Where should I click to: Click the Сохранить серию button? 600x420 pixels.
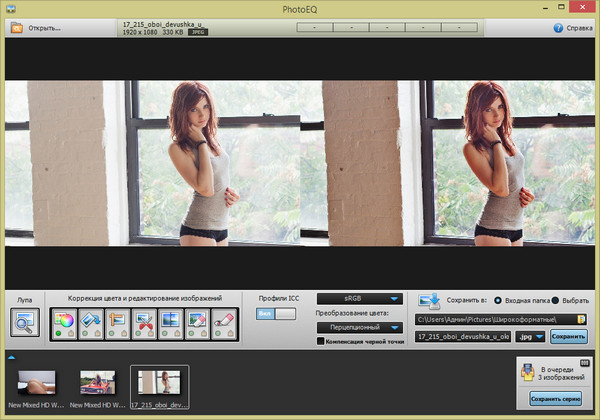(555, 399)
